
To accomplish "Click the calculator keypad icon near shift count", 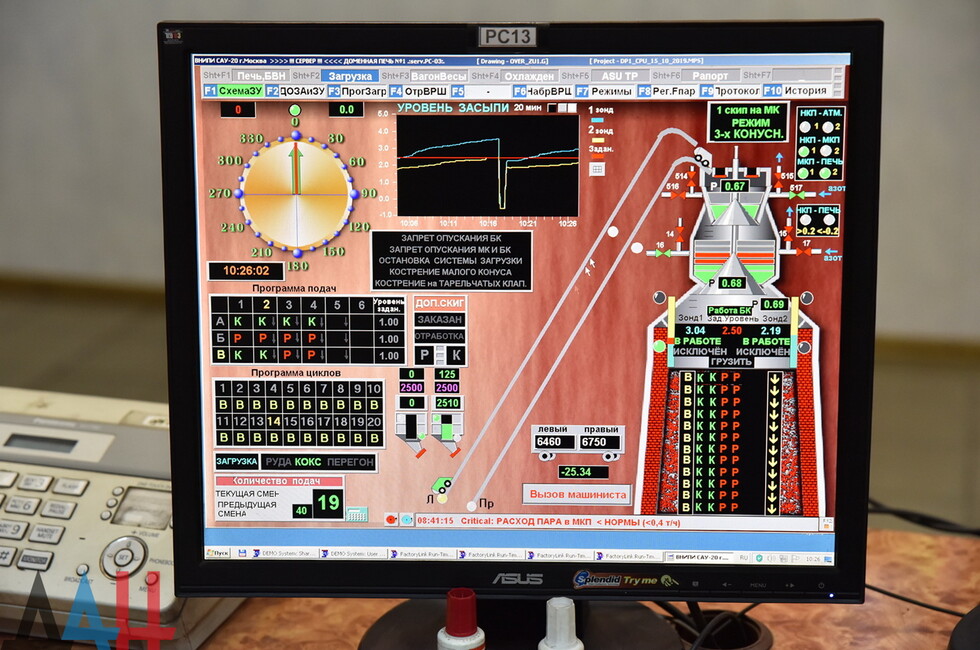I will 356,513.
